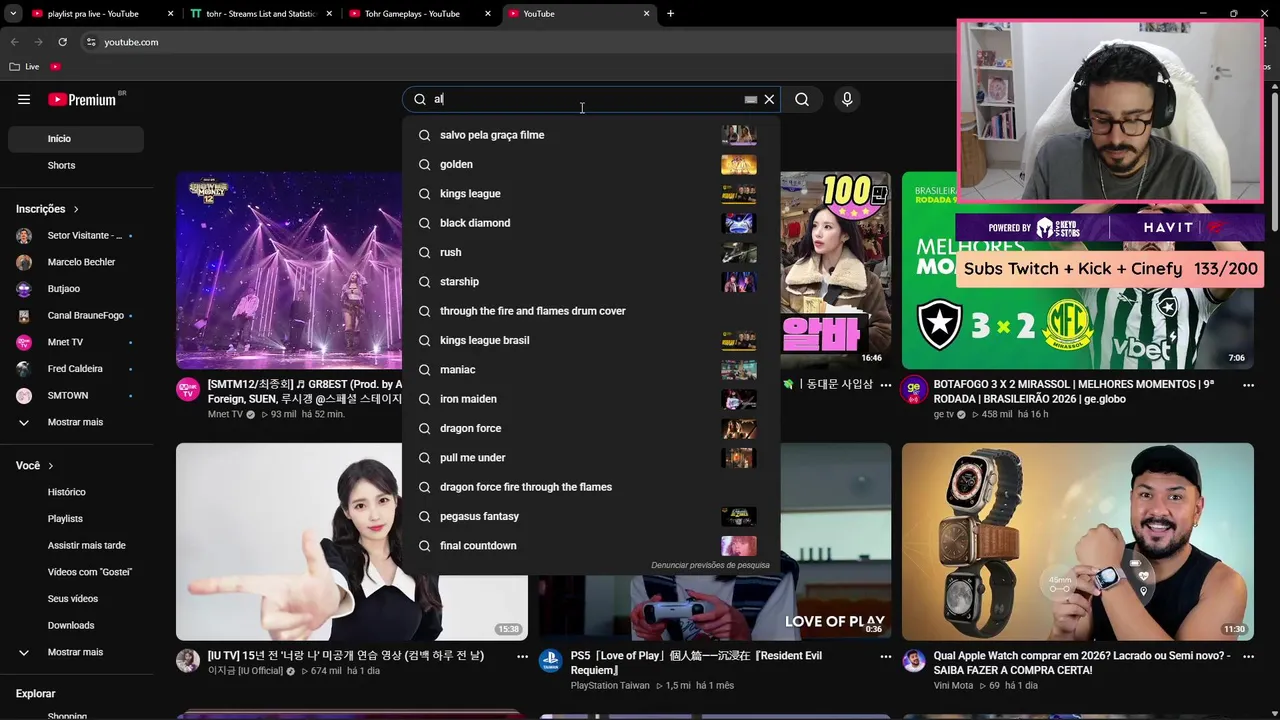
Task: Open Histórico
Action: coord(76,492)
